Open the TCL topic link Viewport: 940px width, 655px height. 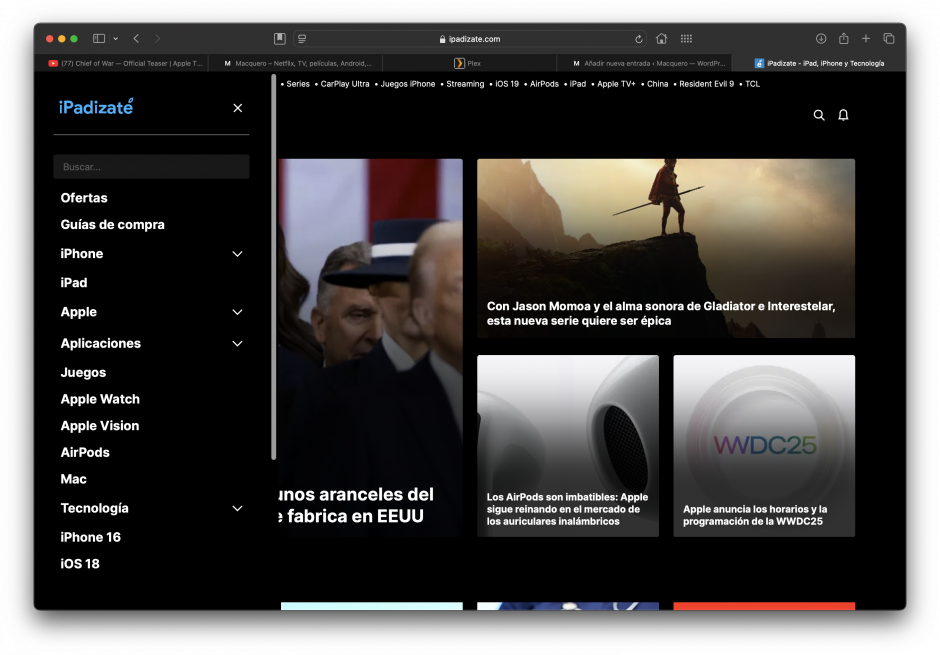(x=752, y=84)
